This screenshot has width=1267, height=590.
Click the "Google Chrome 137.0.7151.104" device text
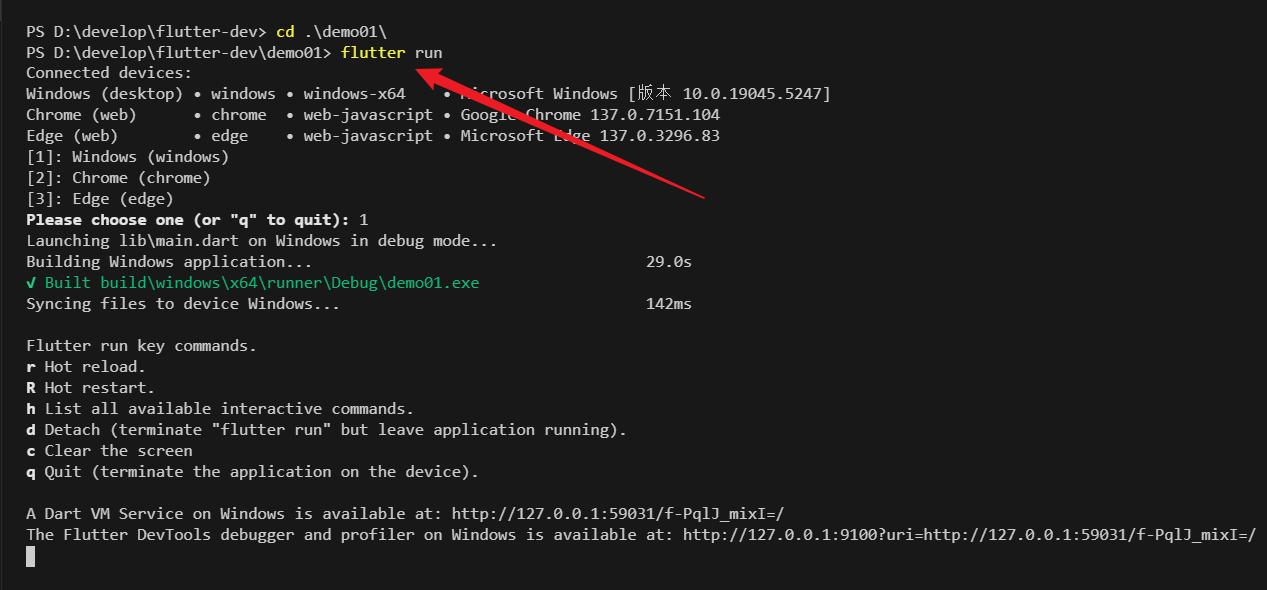[x=589, y=115]
